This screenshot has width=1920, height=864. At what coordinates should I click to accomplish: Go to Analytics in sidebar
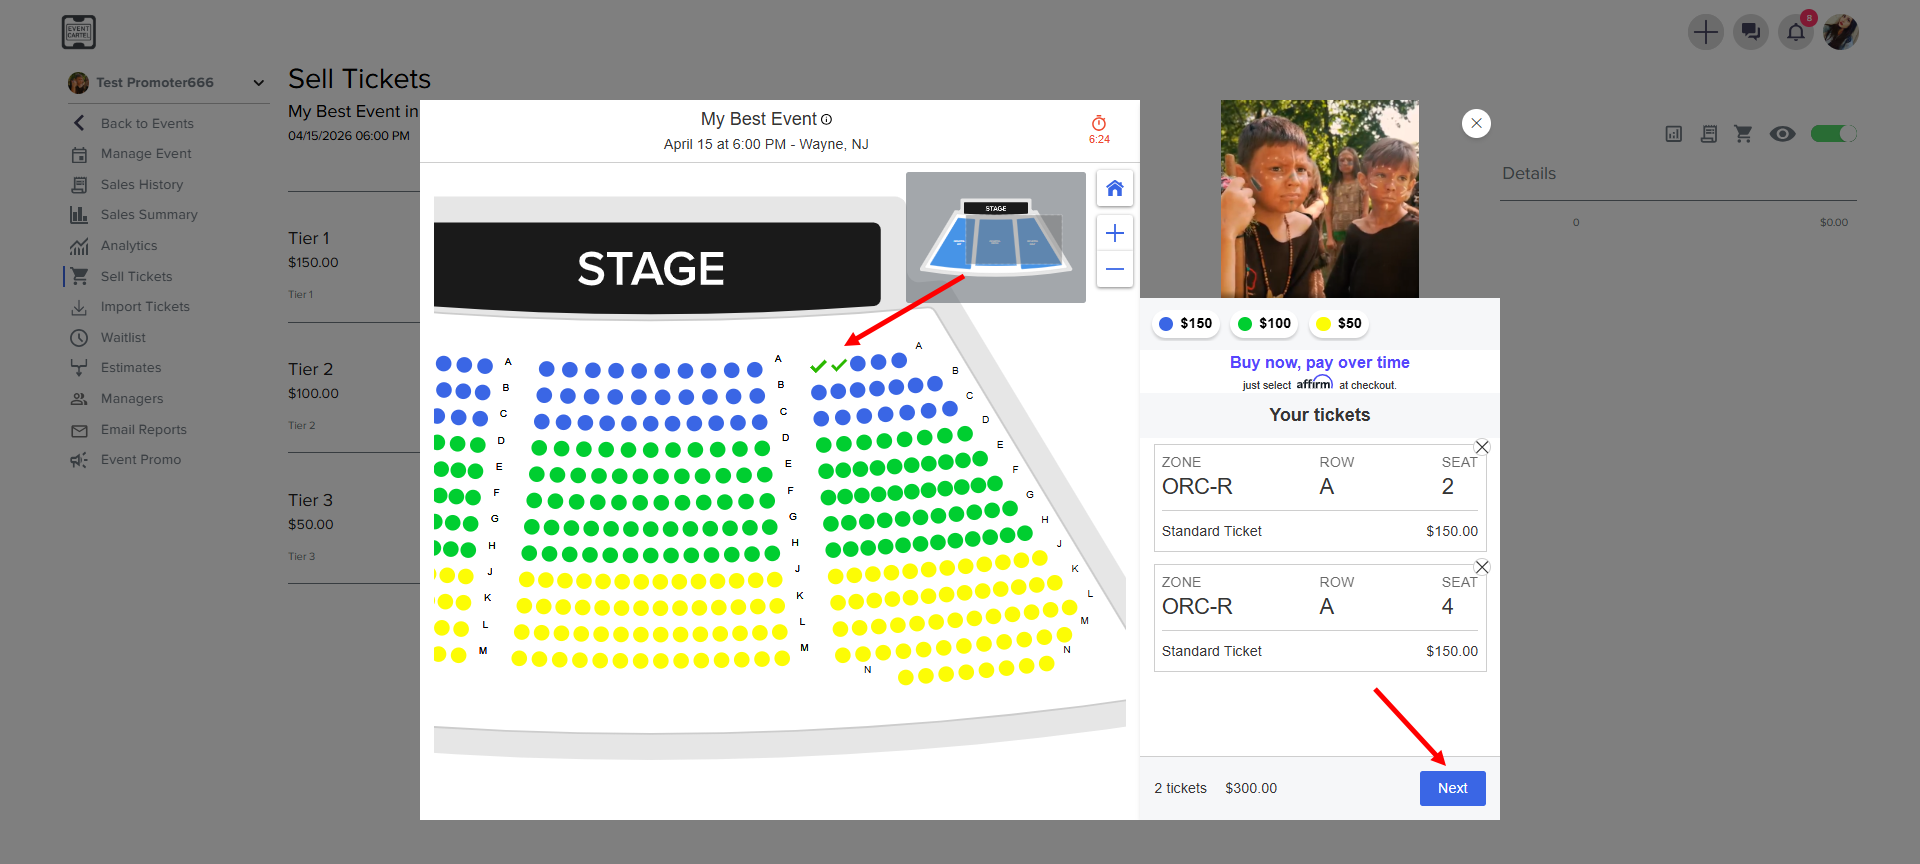coord(128,246)
